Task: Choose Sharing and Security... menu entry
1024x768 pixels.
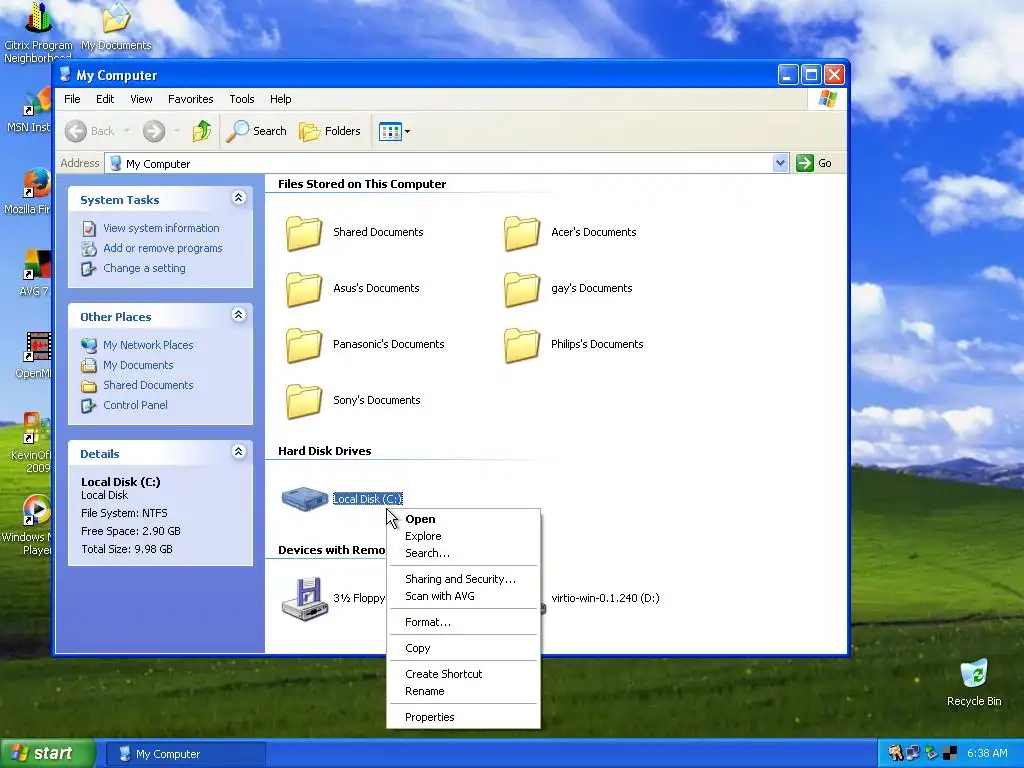Action: (x=464, y=579)
